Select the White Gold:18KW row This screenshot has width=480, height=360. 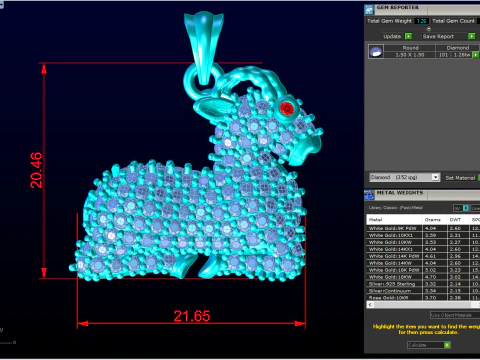423,277
